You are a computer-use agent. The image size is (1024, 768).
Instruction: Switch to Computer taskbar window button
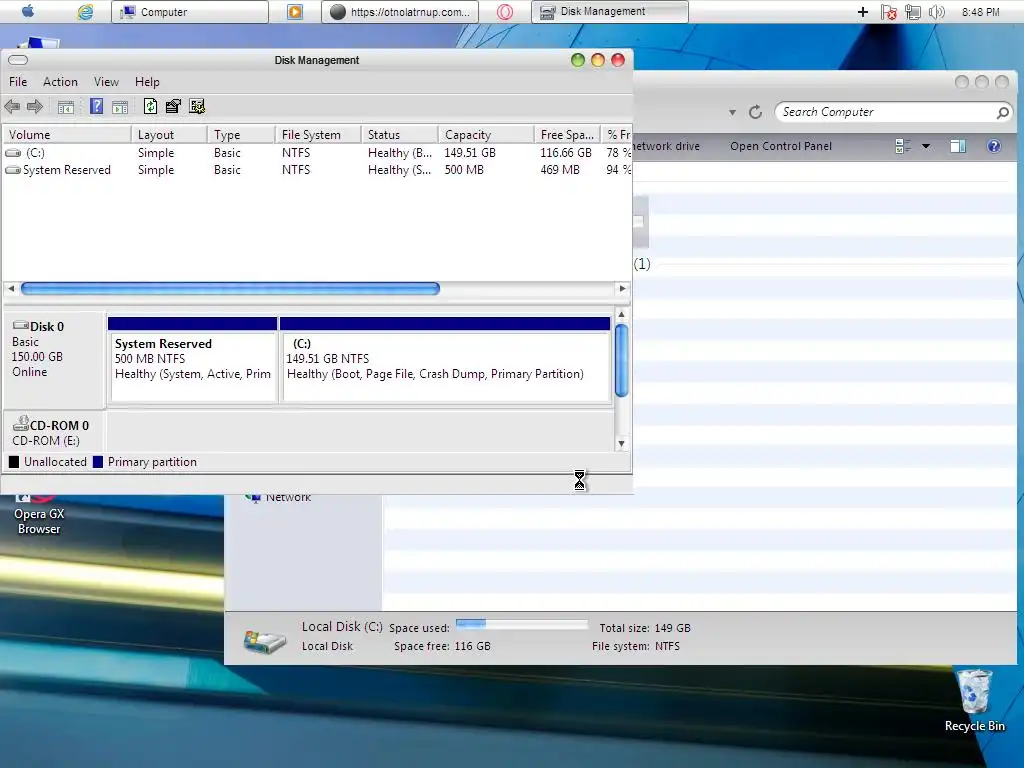189,12
